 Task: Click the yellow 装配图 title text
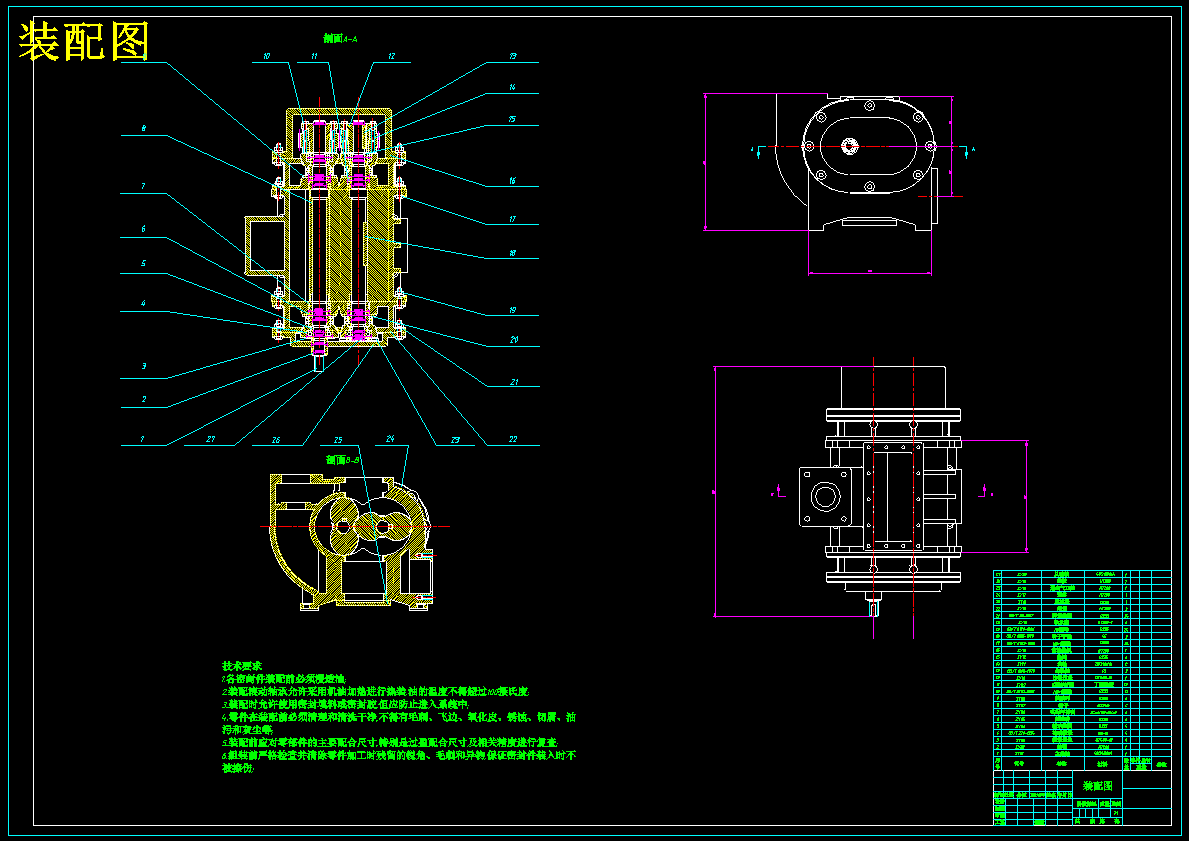tap(83, 41)
